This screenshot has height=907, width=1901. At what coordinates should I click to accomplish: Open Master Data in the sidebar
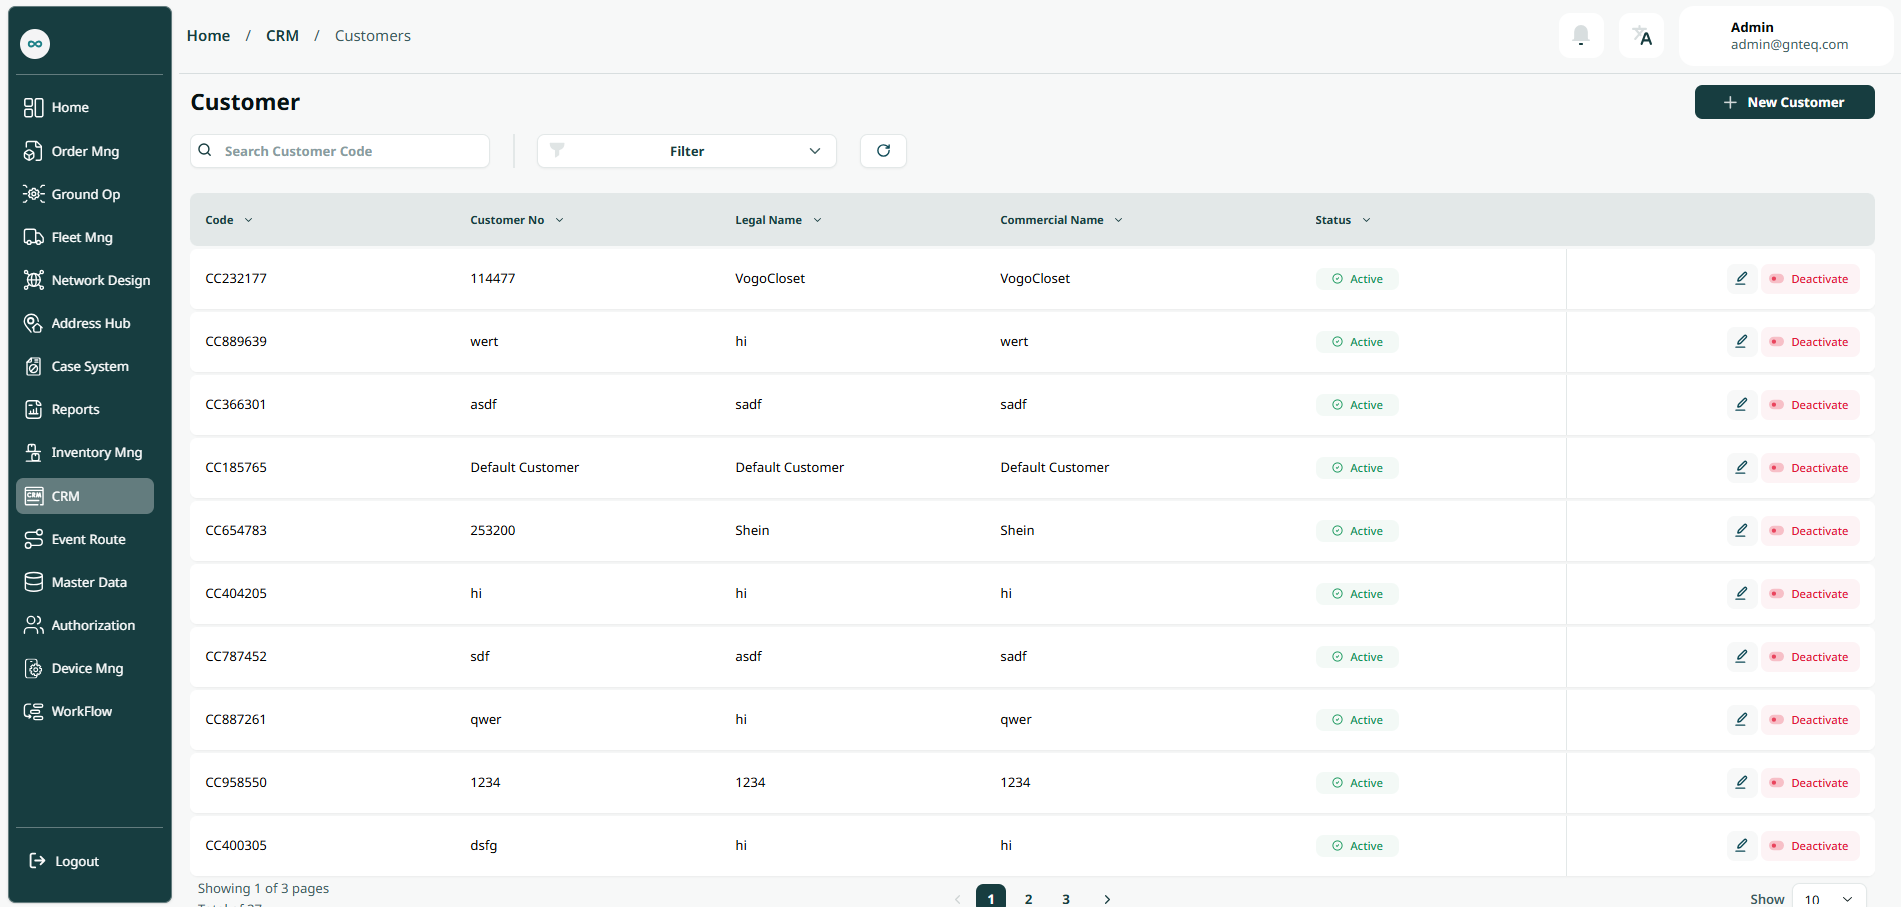point(85,582)
